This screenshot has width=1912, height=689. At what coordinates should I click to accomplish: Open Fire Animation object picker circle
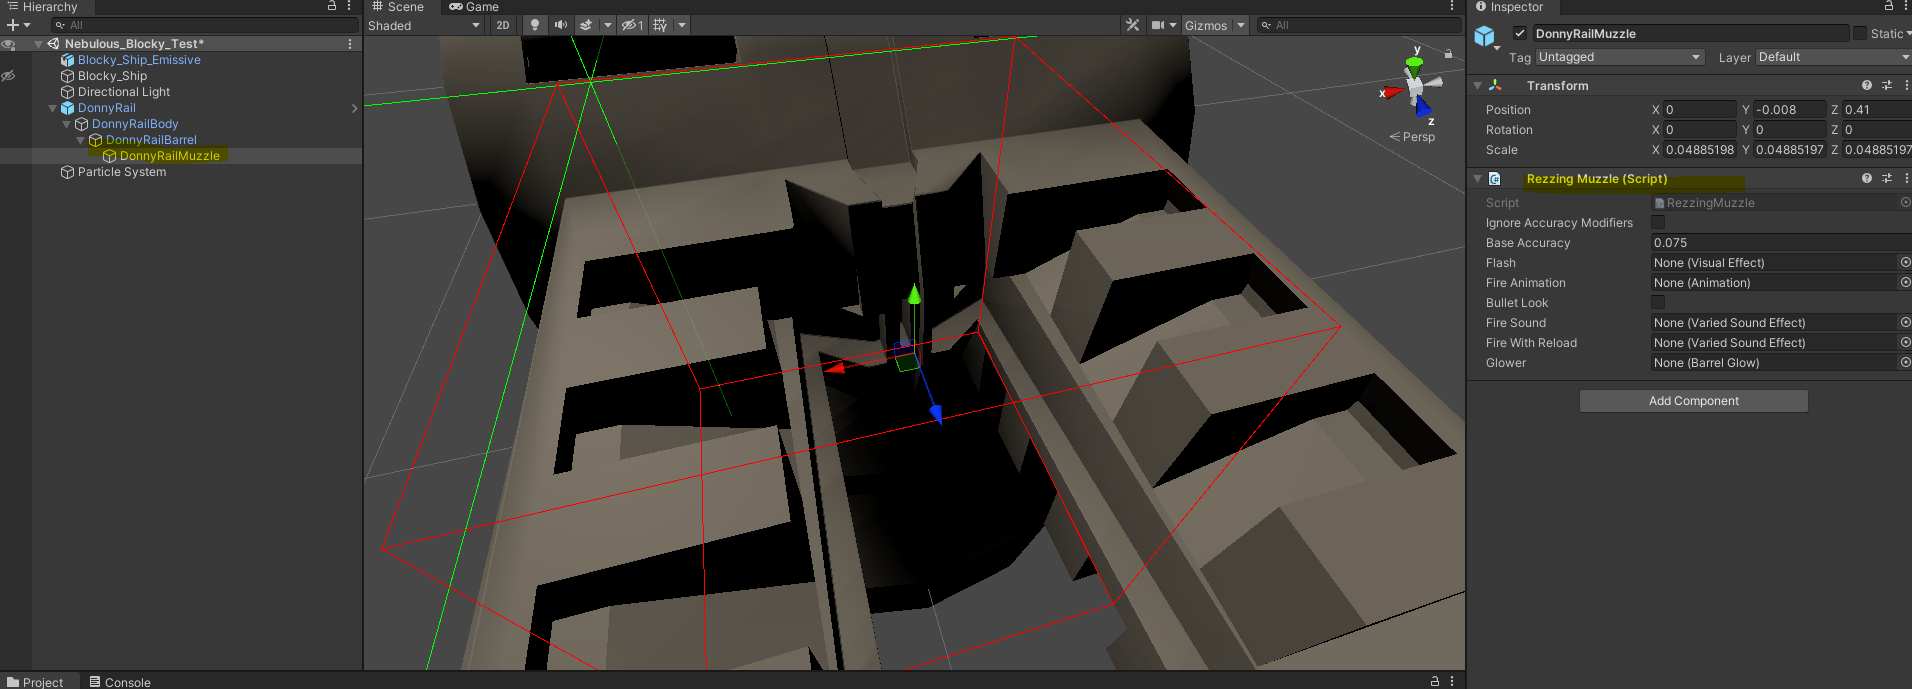(x=1905, y=282)
